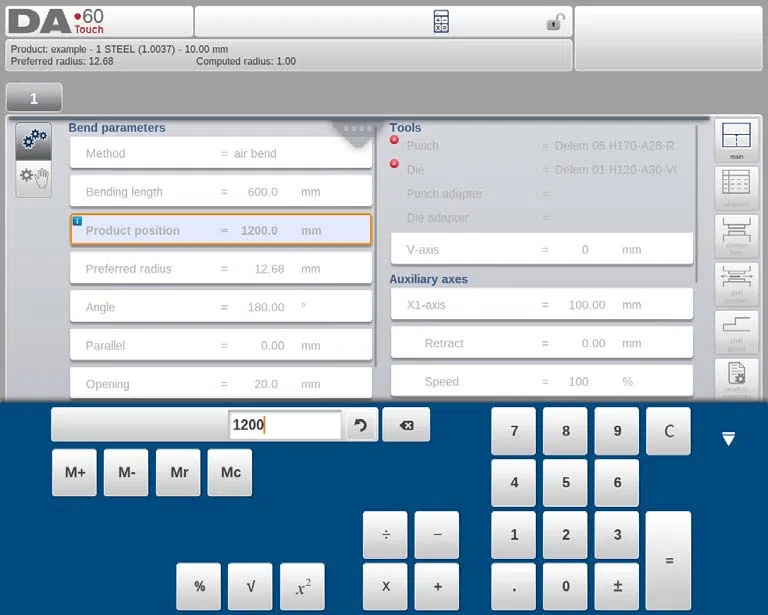Select the Opening 20.0 field
The image size is (768, 615).
221,383
